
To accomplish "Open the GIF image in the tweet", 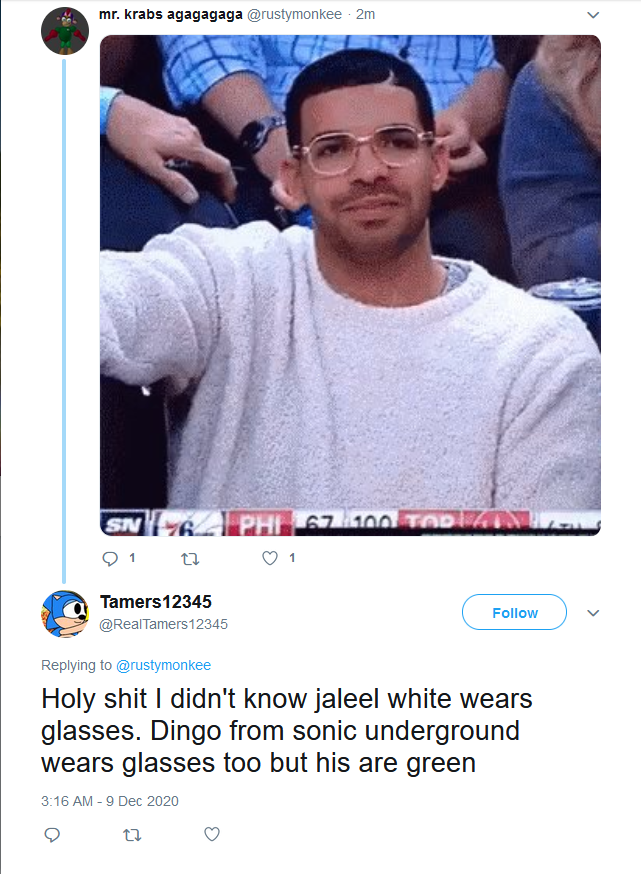I will point(350,285).
